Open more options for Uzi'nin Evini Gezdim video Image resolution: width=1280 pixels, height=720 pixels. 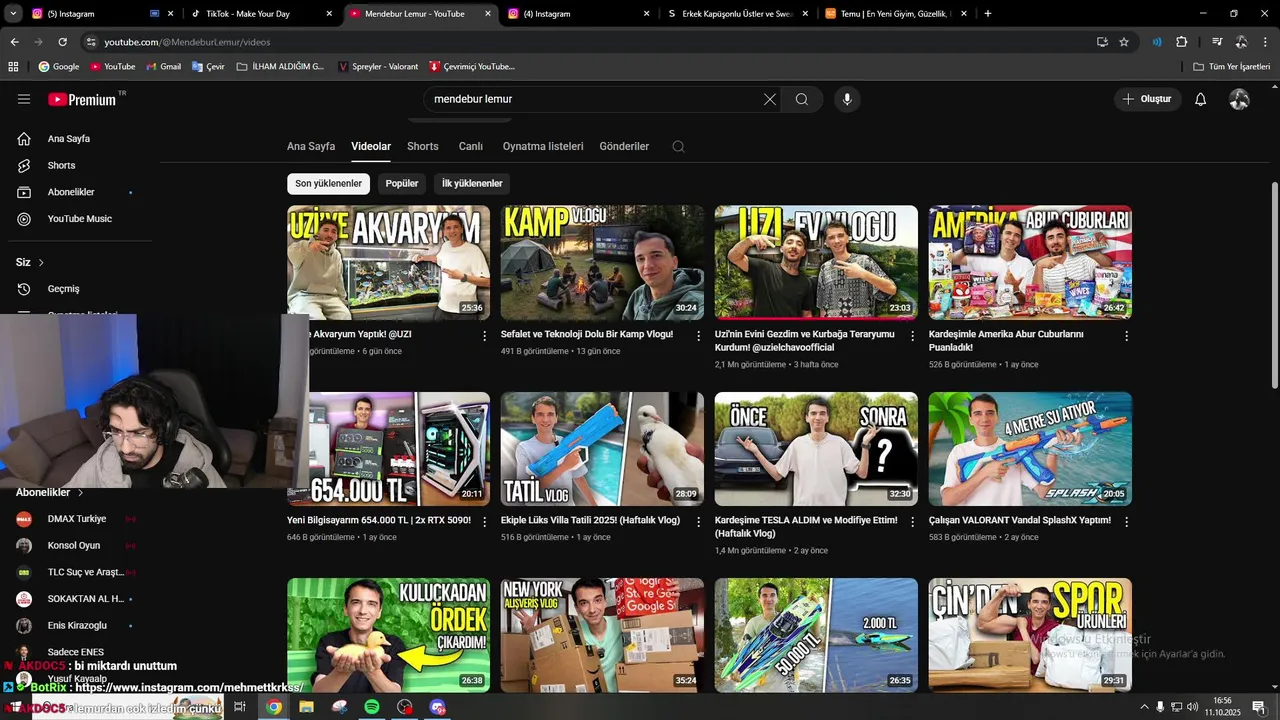[912, 336]
